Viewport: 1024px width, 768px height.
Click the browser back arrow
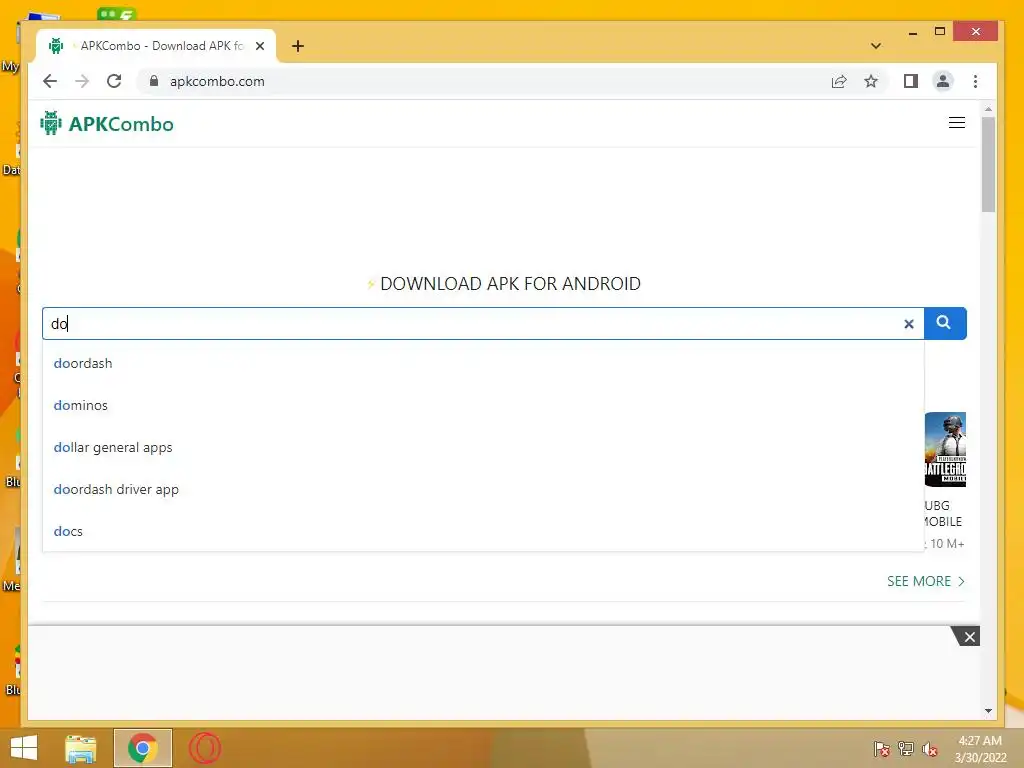[50, 81]
